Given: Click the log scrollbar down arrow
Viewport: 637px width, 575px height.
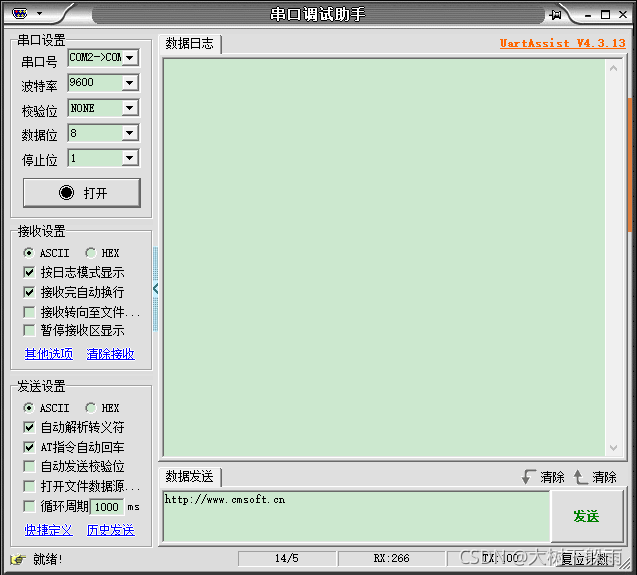Looking at the screenshot, I should [613, 447].
